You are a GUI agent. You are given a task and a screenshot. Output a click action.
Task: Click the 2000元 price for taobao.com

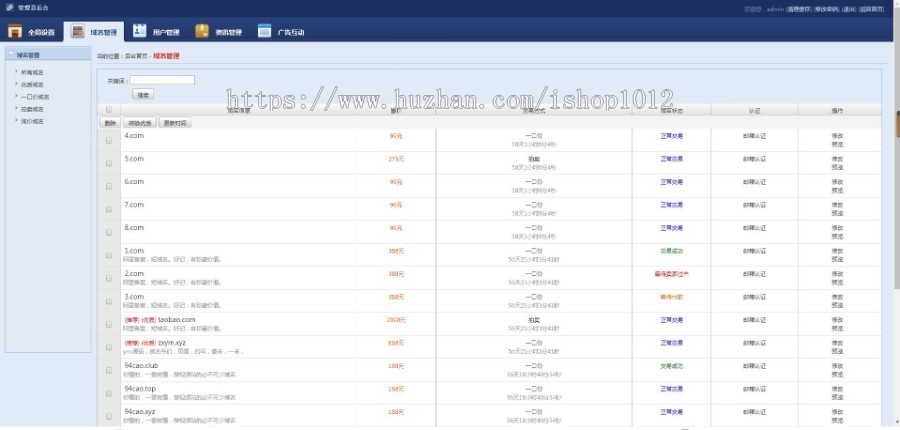pyautogui.click(x=396, y=320)
